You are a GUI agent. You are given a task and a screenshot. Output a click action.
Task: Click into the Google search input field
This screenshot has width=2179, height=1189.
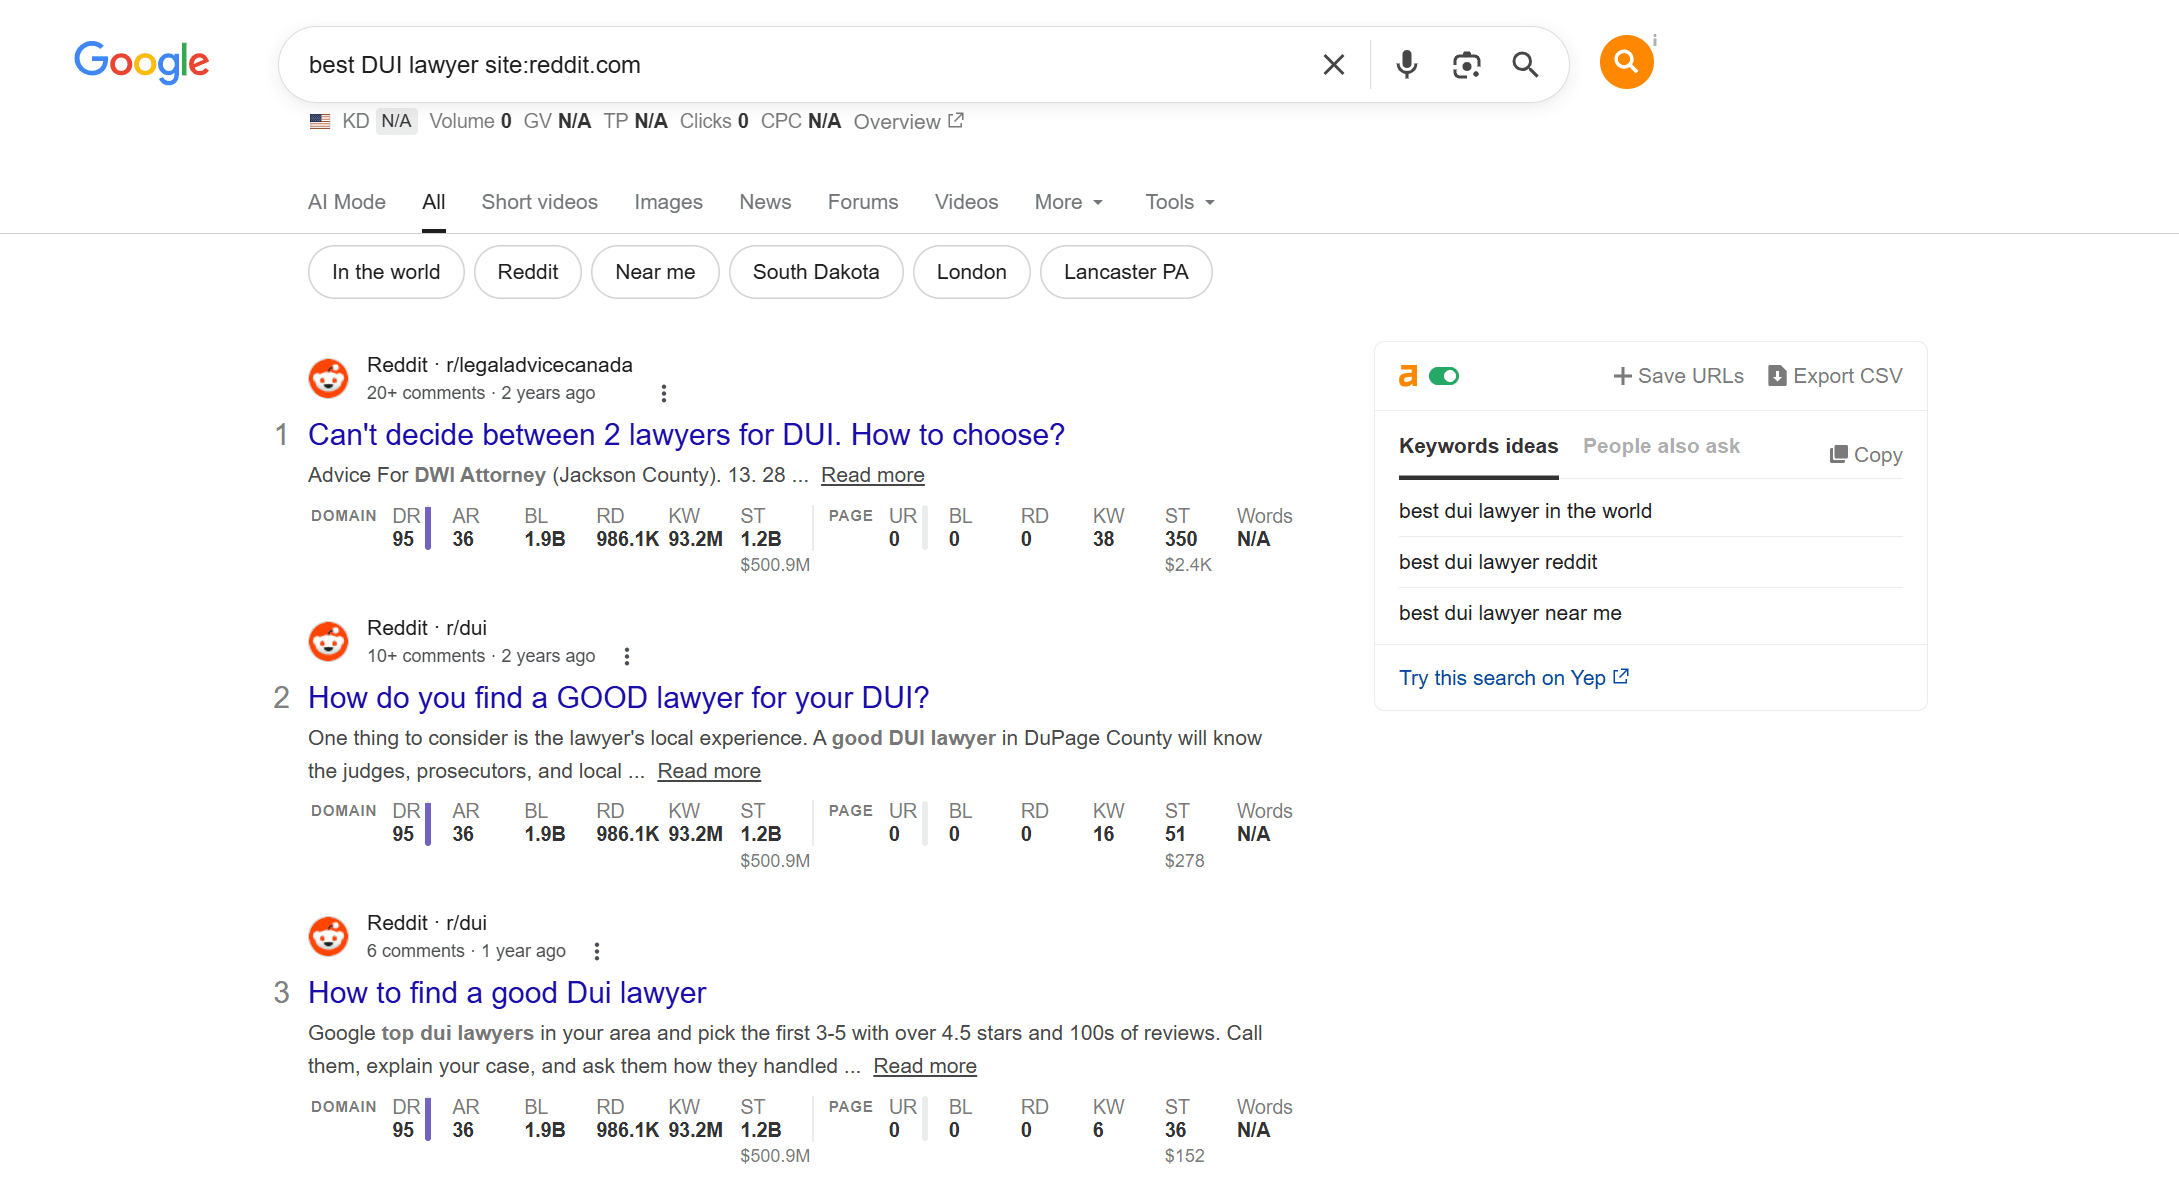pyautogui.click(x=800, y=65)
